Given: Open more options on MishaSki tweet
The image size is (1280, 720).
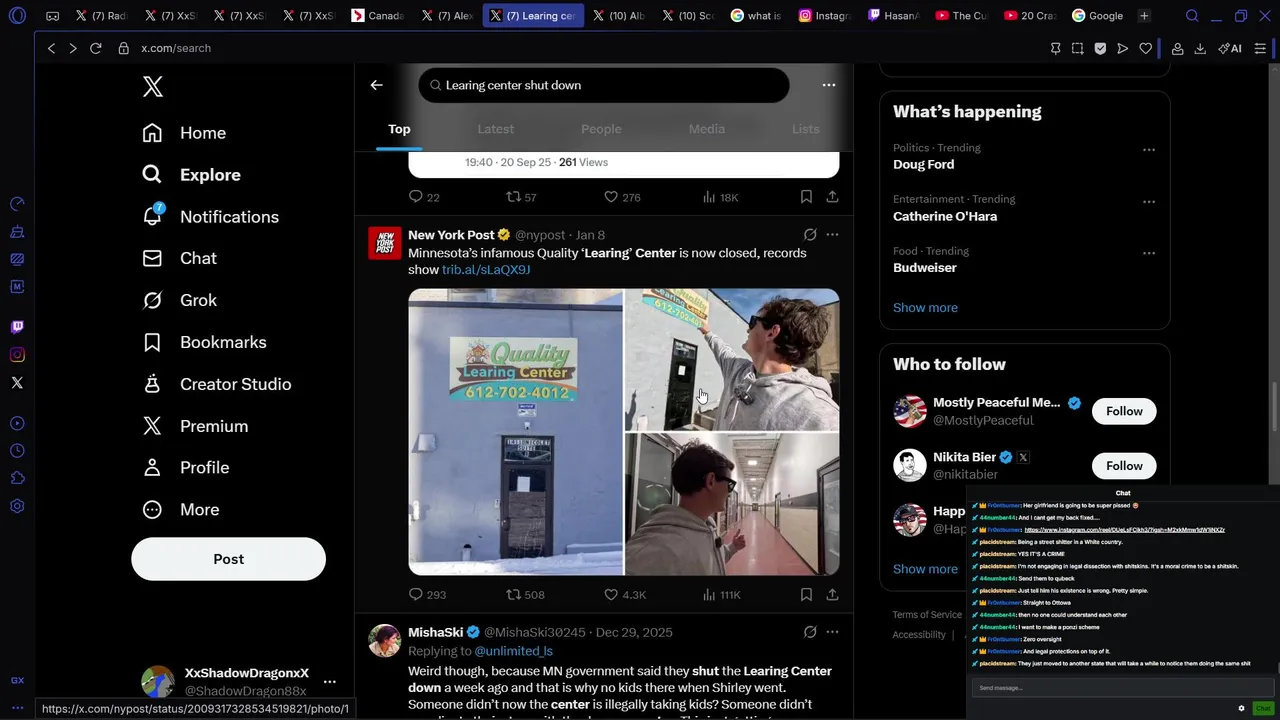Looking at the screenshot, I should [x=832, y=632].
